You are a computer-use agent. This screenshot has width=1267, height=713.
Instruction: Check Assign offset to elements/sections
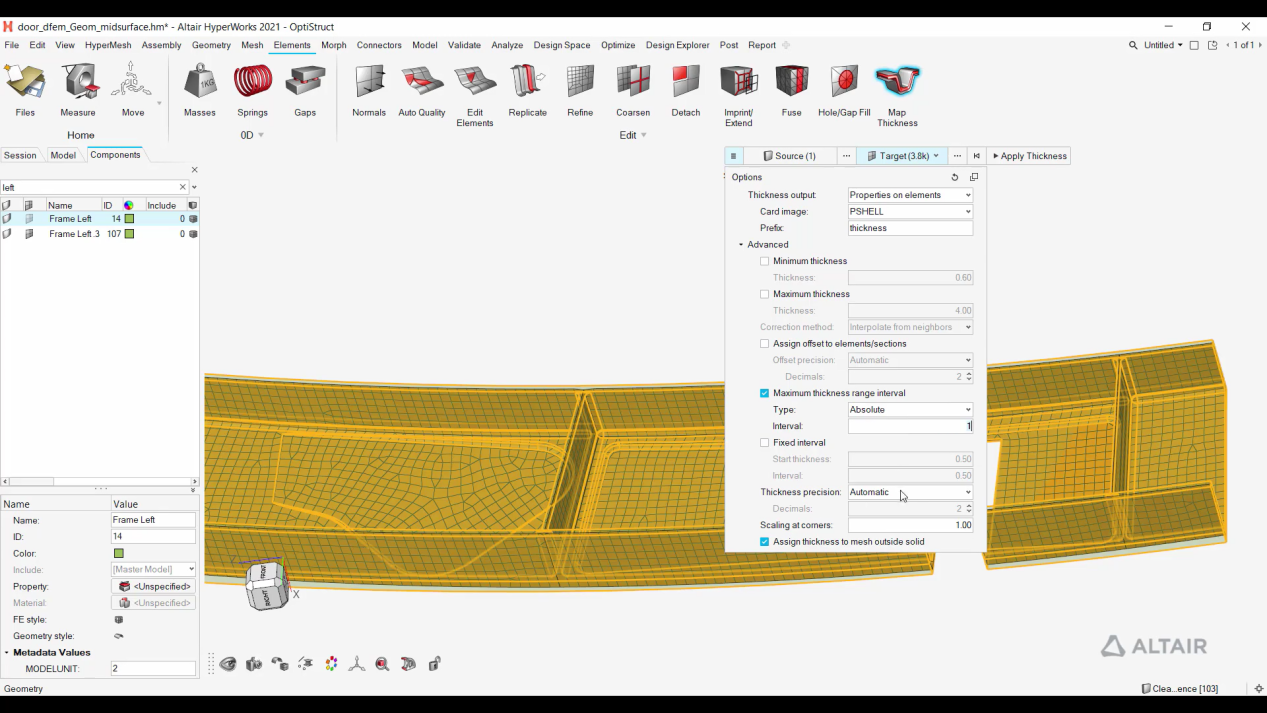(765, 344)
